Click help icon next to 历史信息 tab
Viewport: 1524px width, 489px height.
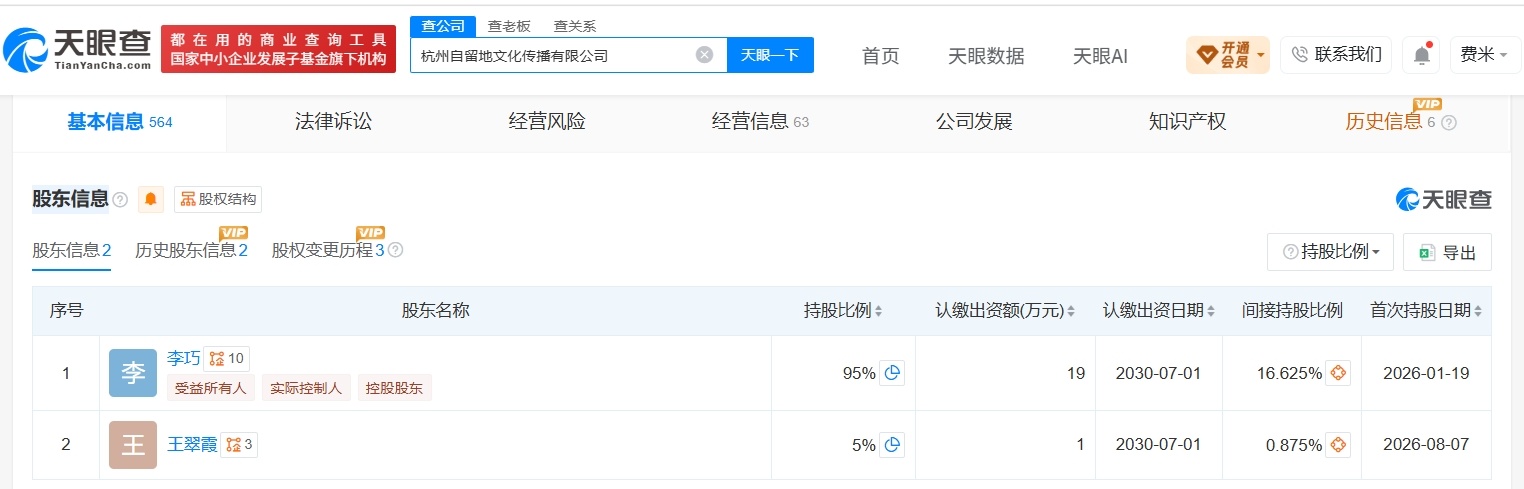pos(1449,123)
